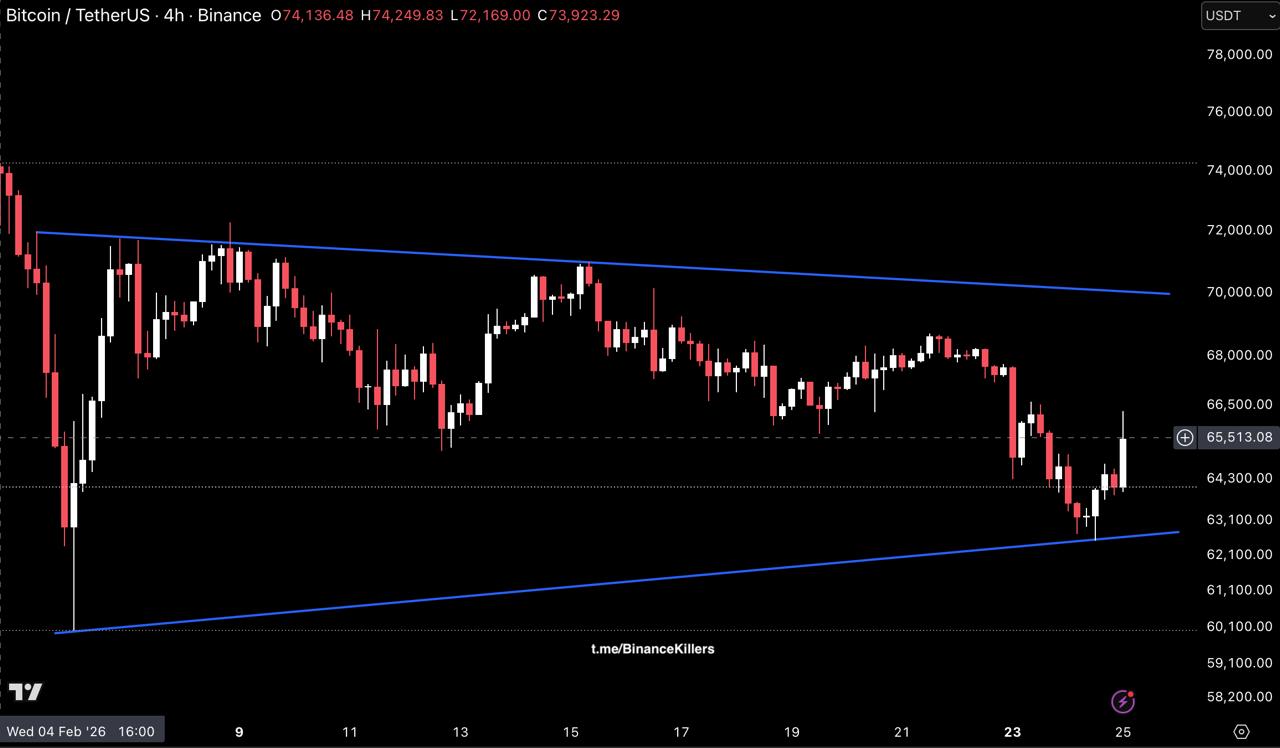The image size is (1280, 748).
Task: Click the 23 date on time axis
Action: [1013, 732]
